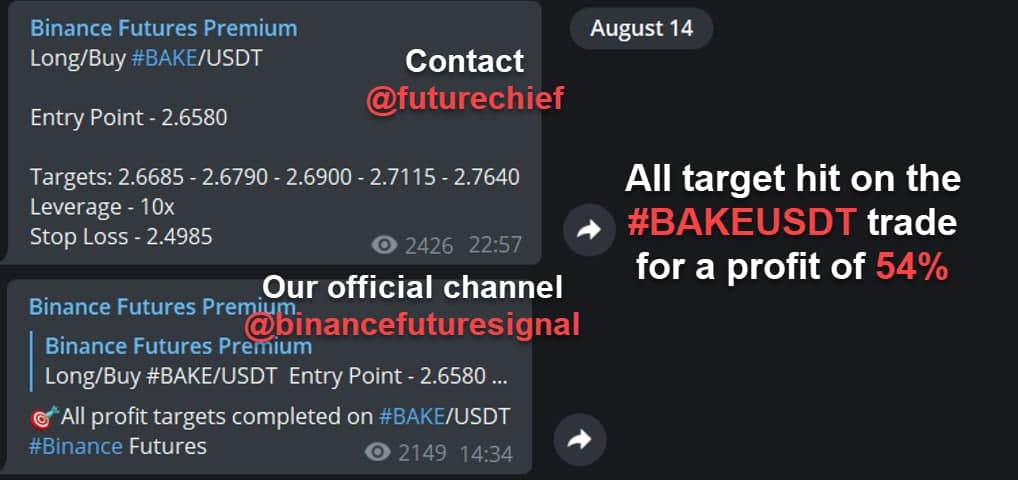
Task: Click forward arrow beside profit targets completed message
Action: pyautogui.click(x=580, y=440)
